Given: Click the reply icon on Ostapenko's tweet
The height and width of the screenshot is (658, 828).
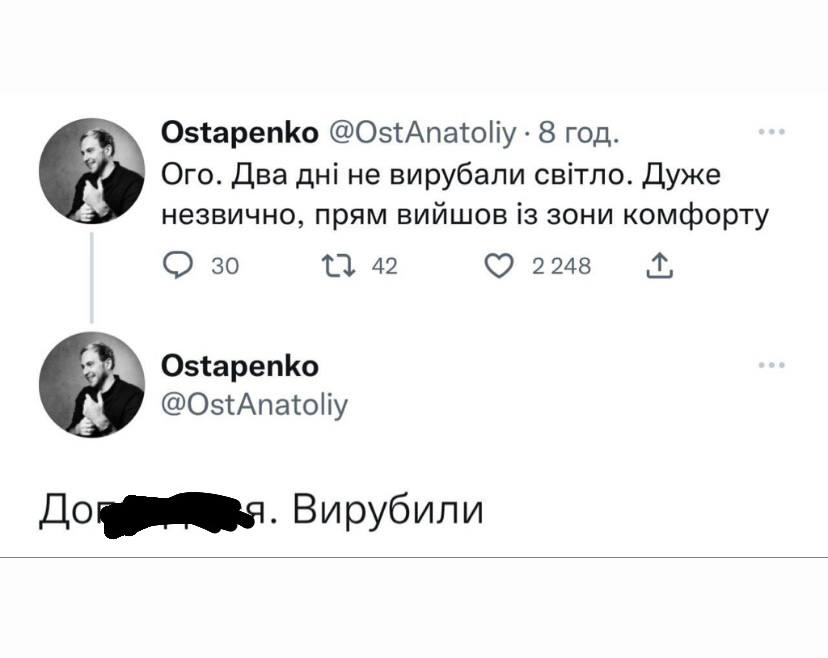Looking at the screenshot, I should pos(178,265).
